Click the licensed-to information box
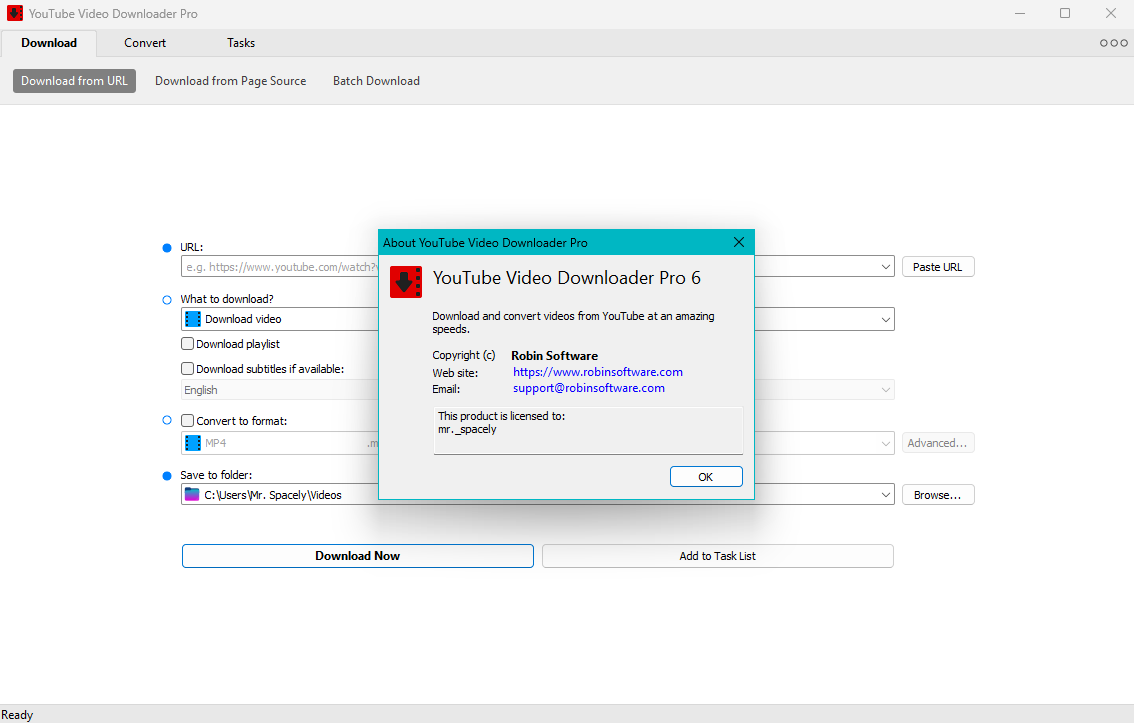 point(588,430)
